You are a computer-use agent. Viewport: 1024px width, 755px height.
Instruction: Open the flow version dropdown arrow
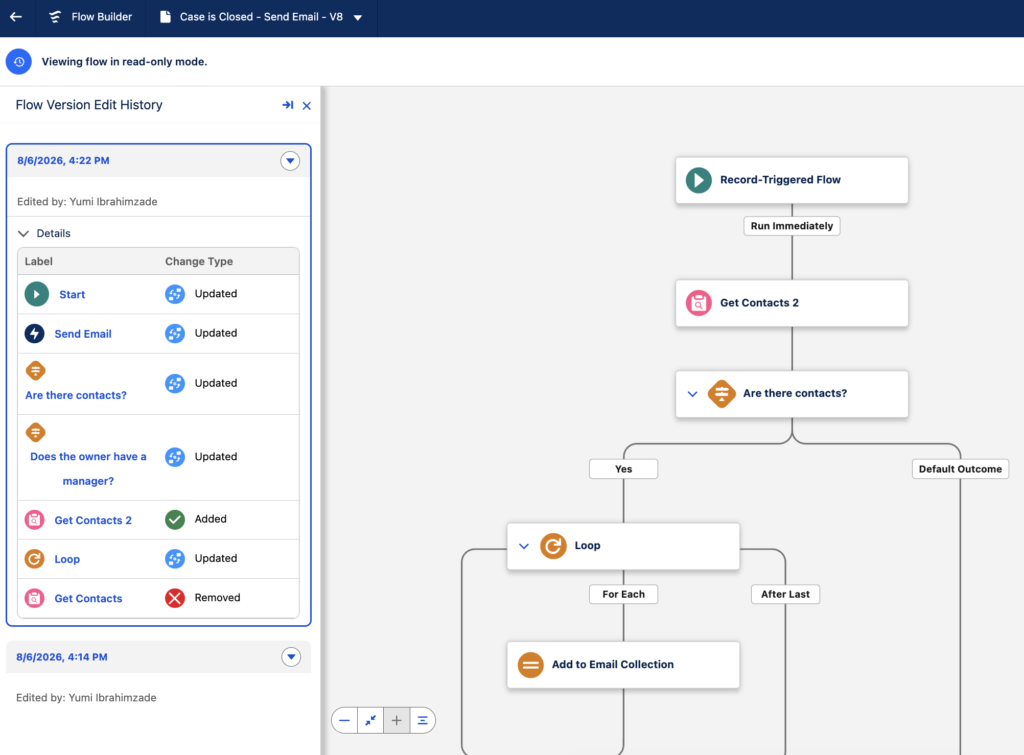coord(358,18)
